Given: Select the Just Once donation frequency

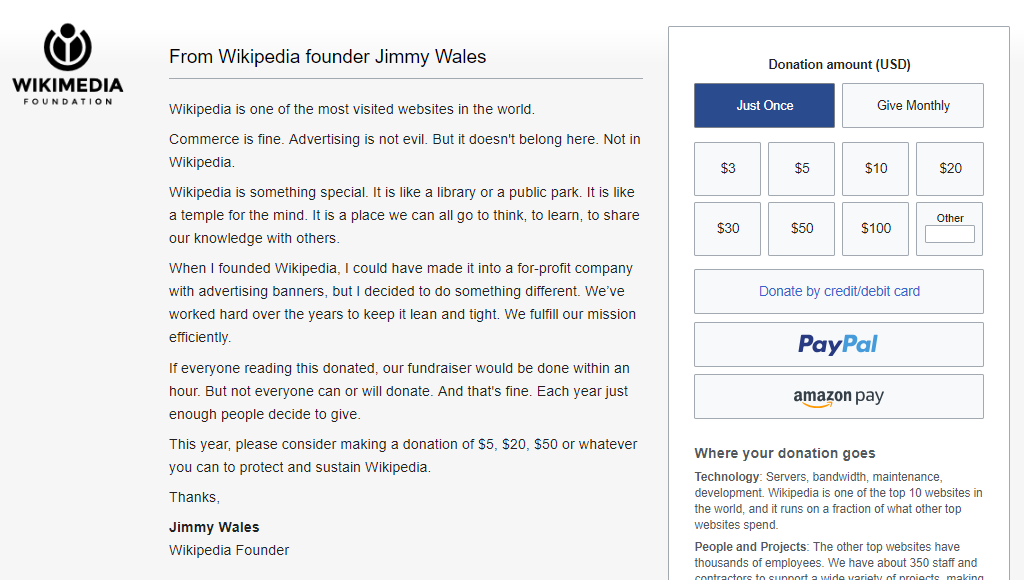Looking at the screenshot, I should pos(764,105).
